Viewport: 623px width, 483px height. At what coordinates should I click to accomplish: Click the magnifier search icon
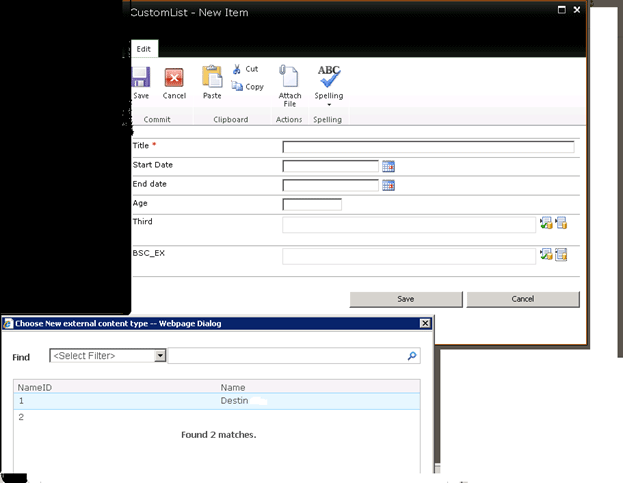pyautogui.click(x=412, y=356)
